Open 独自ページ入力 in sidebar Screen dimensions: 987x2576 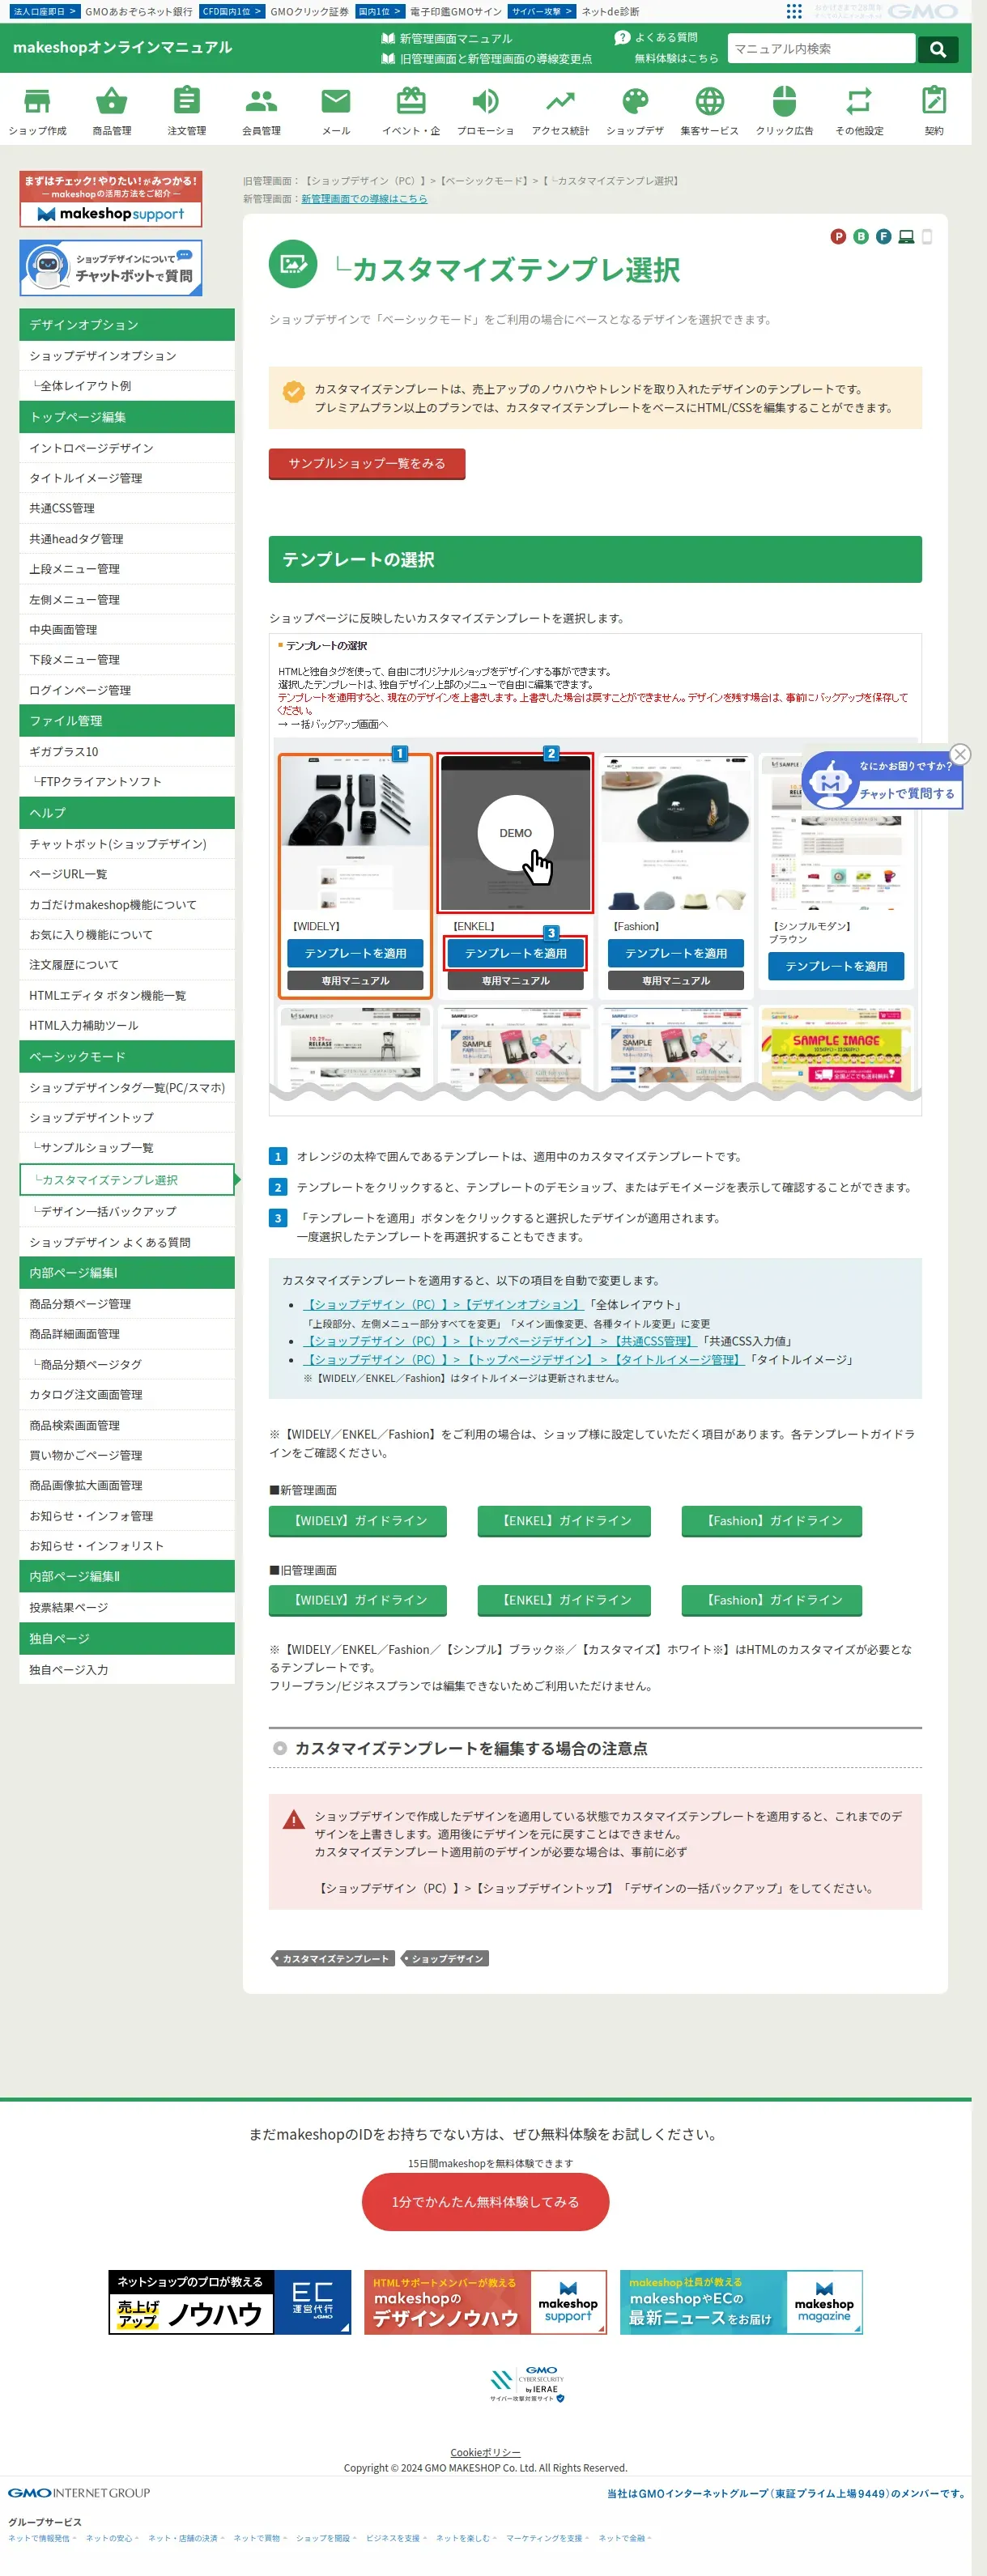[x=126, y=1670]
